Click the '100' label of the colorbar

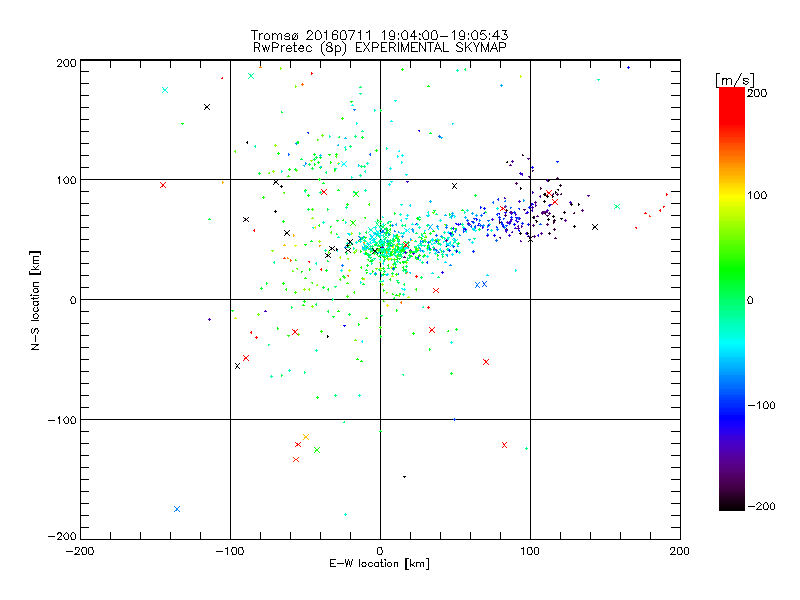[757, 195]
